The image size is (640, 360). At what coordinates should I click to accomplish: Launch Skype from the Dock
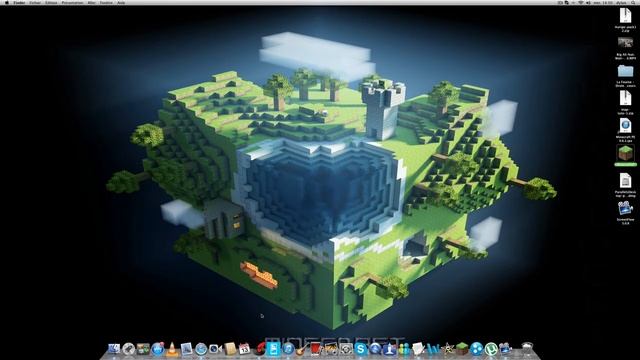click(361, 349)
